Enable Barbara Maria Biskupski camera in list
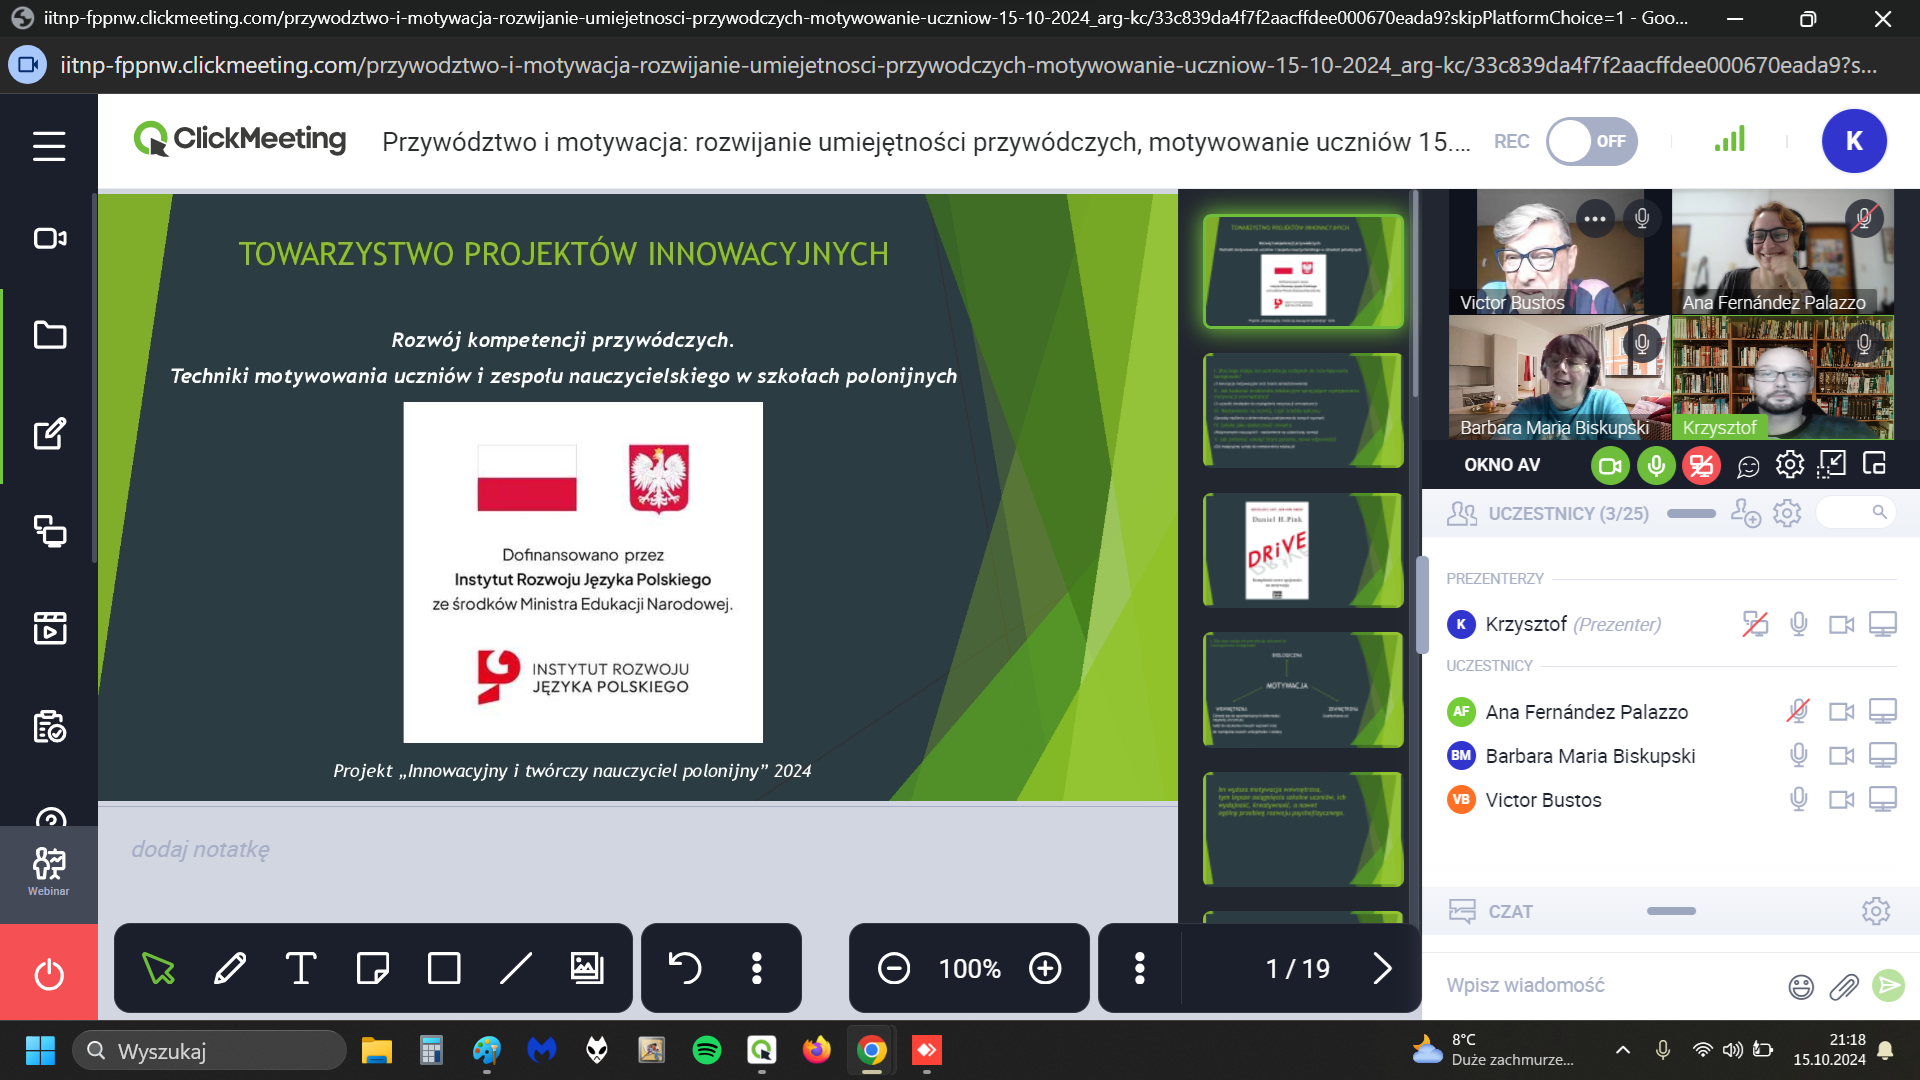 [1841, 756]
